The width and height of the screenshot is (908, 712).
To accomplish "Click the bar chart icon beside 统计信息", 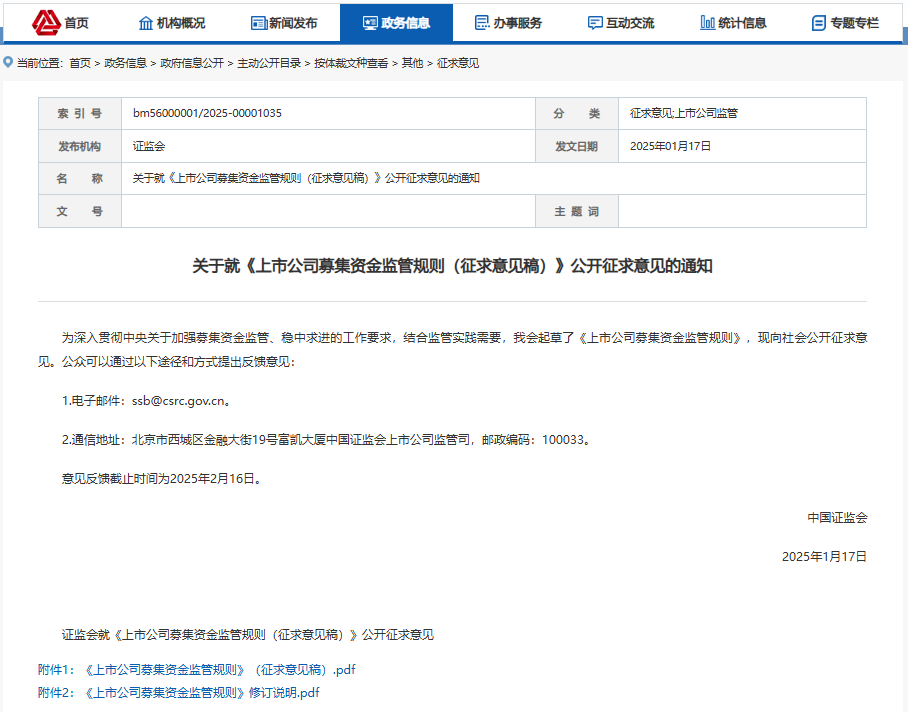I will tap(707, 20).
